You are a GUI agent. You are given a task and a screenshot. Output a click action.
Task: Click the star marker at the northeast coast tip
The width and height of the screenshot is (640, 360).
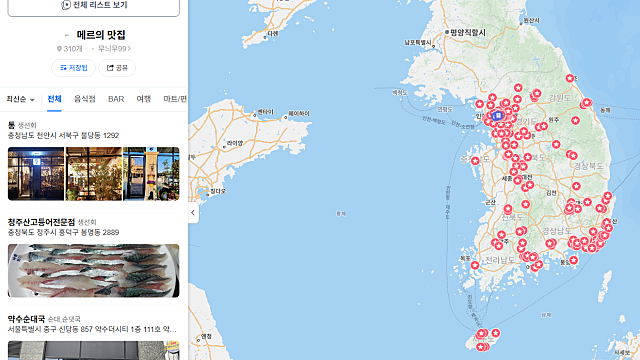[570, 78]
